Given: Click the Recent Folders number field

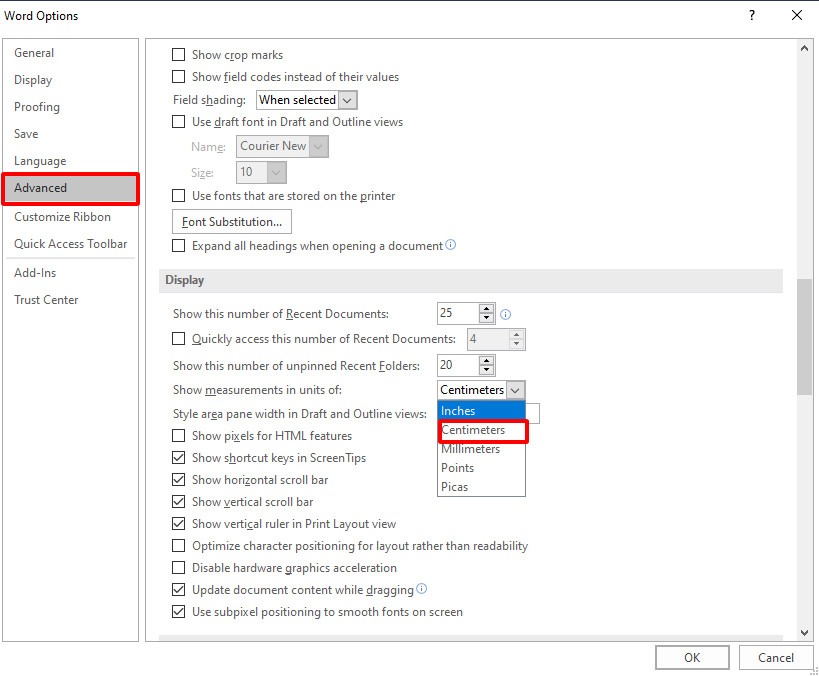Looking at the screenshot, I should 458,366.
